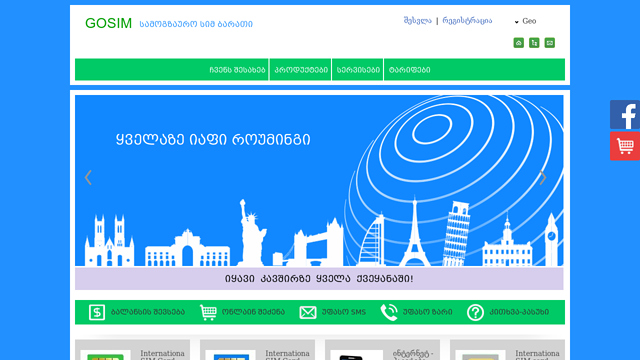Click the dollar balance top-up icon

tap(97, 313)
